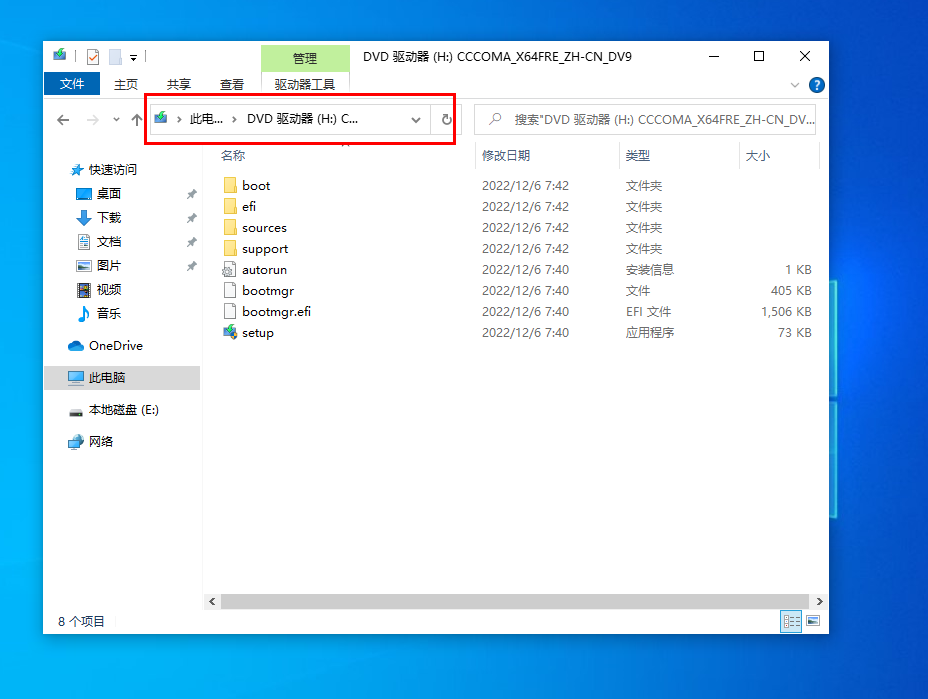Image resolution: width=928 pixels, height=699 pixels.
Task: Expand the quick access toolbar customize menu
Action: [133, 56]
